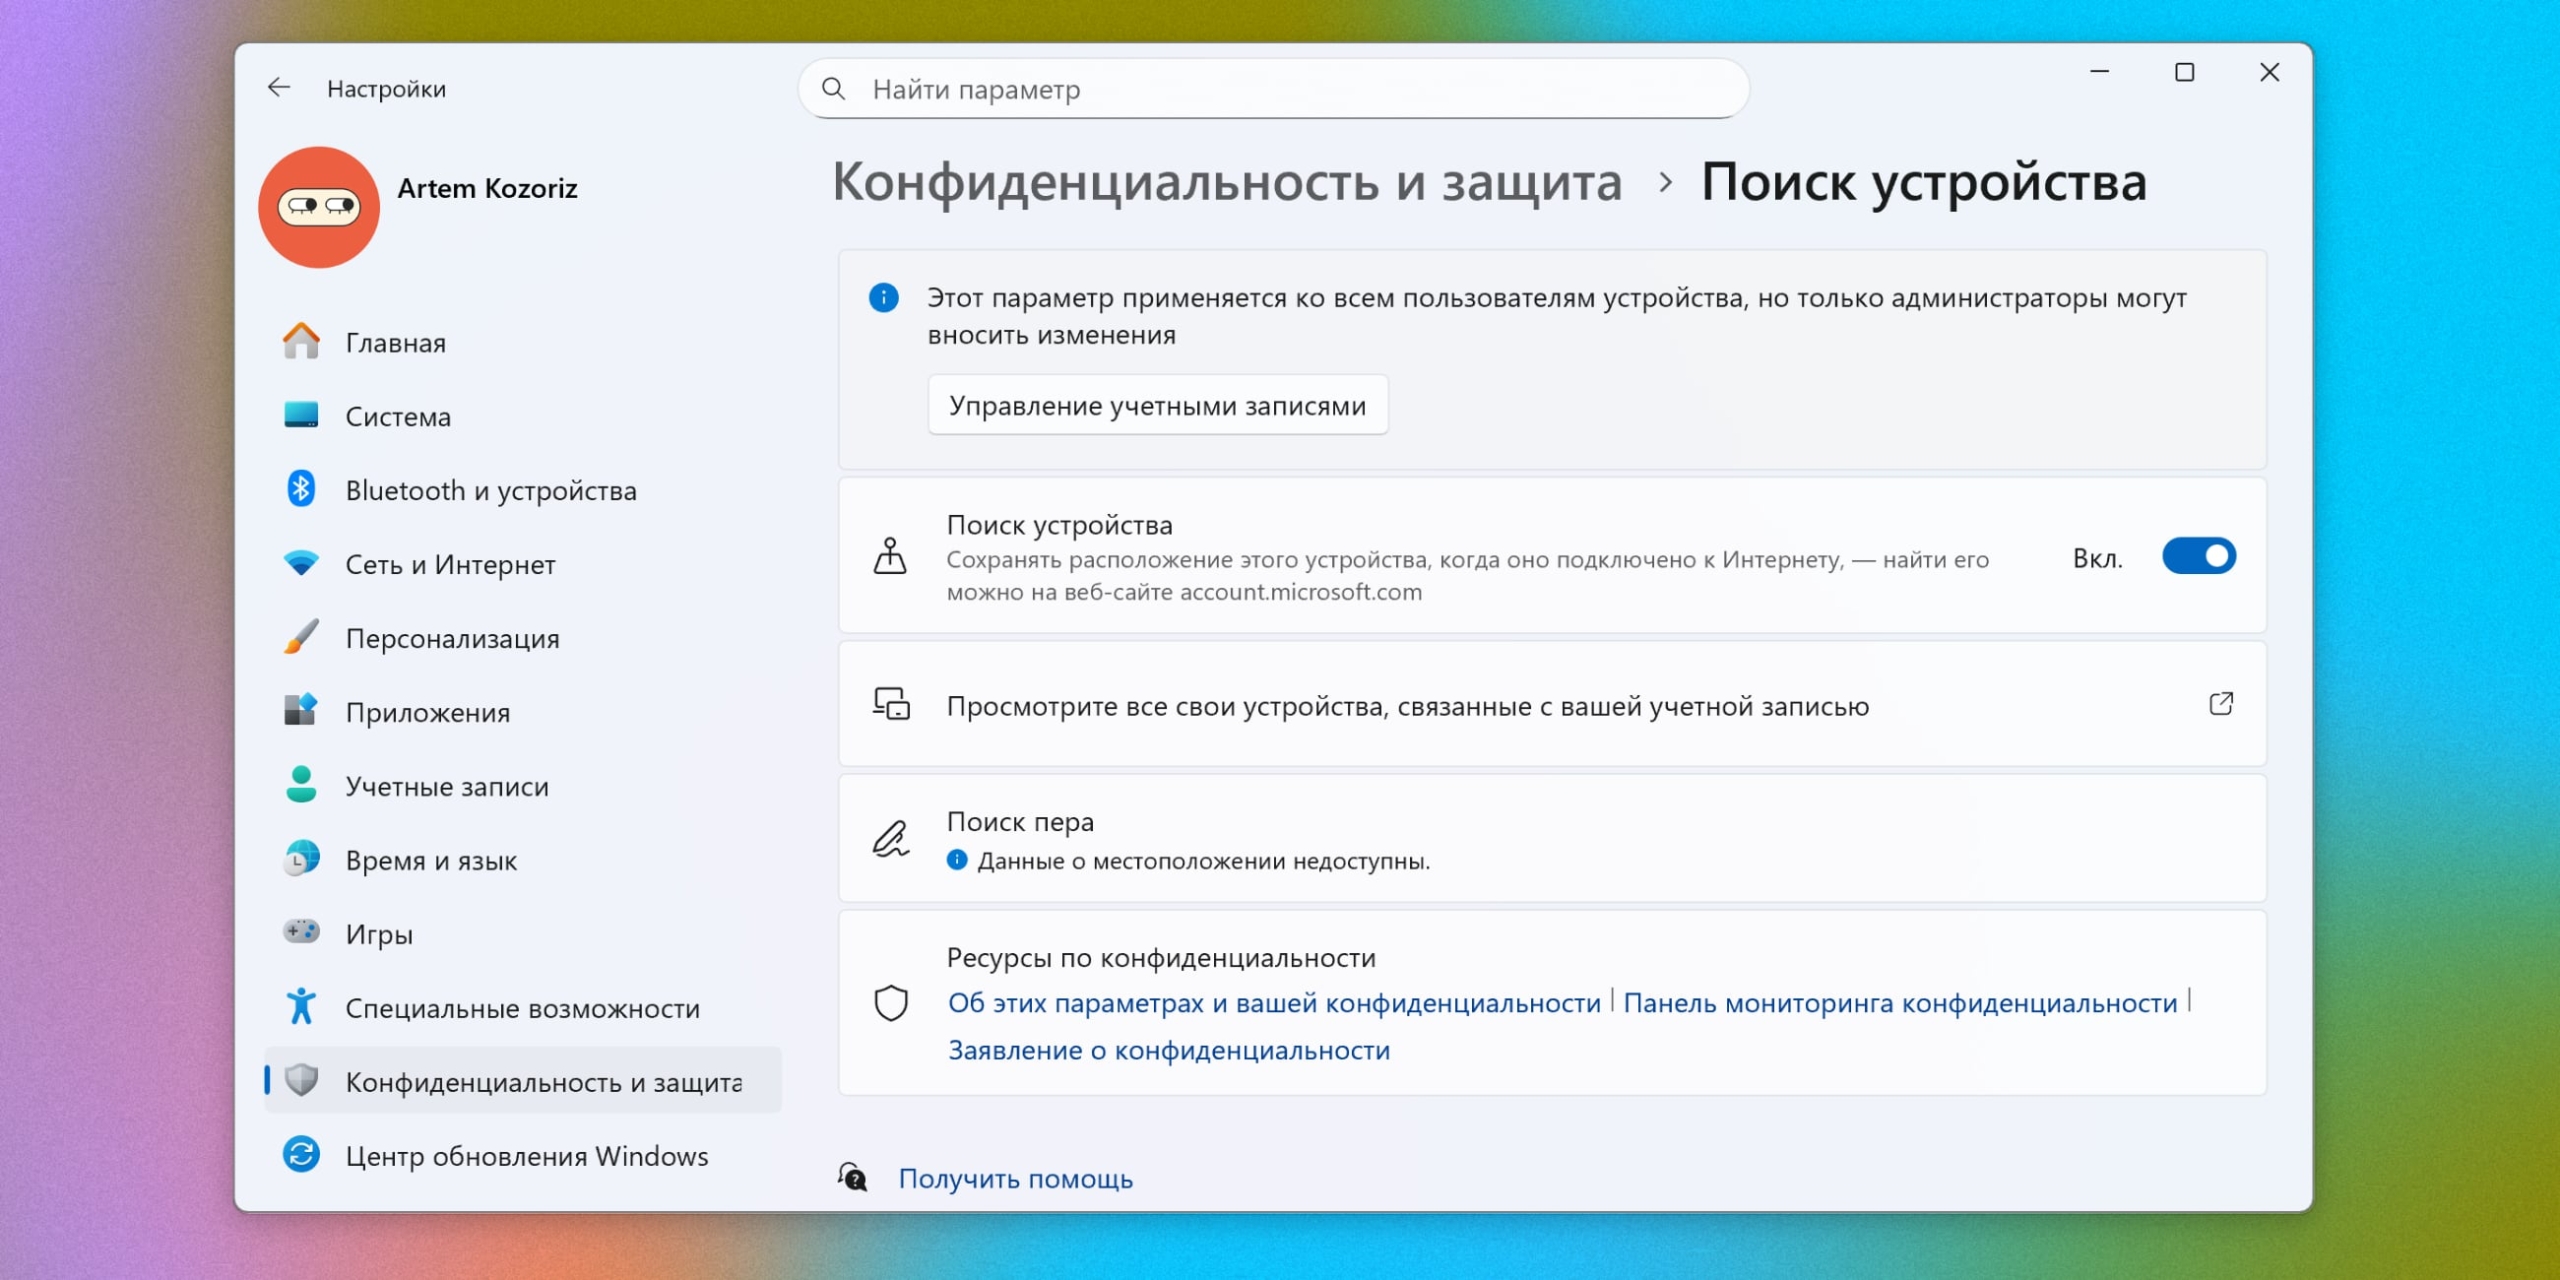
Task: Select the Система settings icon
Action: click(x=303, y=416)
